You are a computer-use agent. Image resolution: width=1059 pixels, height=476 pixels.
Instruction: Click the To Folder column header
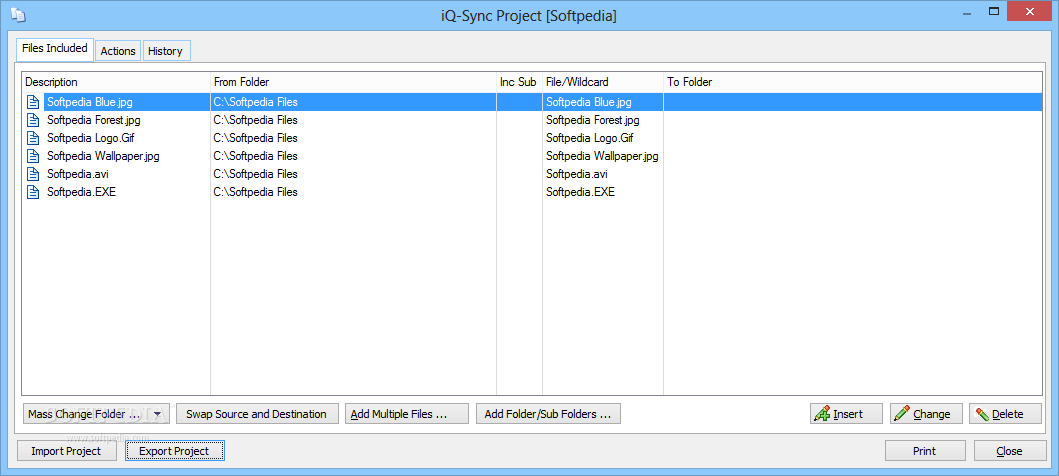[x=853, y=82]
